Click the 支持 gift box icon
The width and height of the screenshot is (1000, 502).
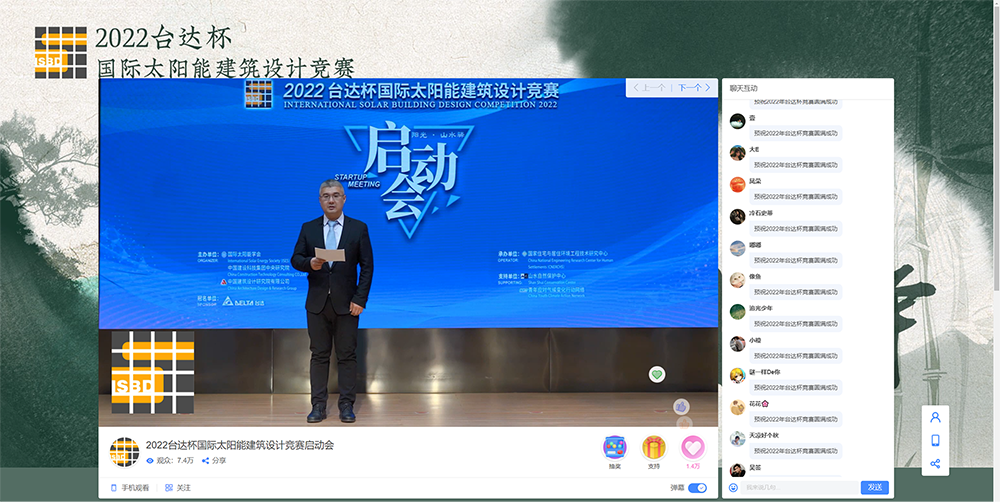click(x=654, y=448)
